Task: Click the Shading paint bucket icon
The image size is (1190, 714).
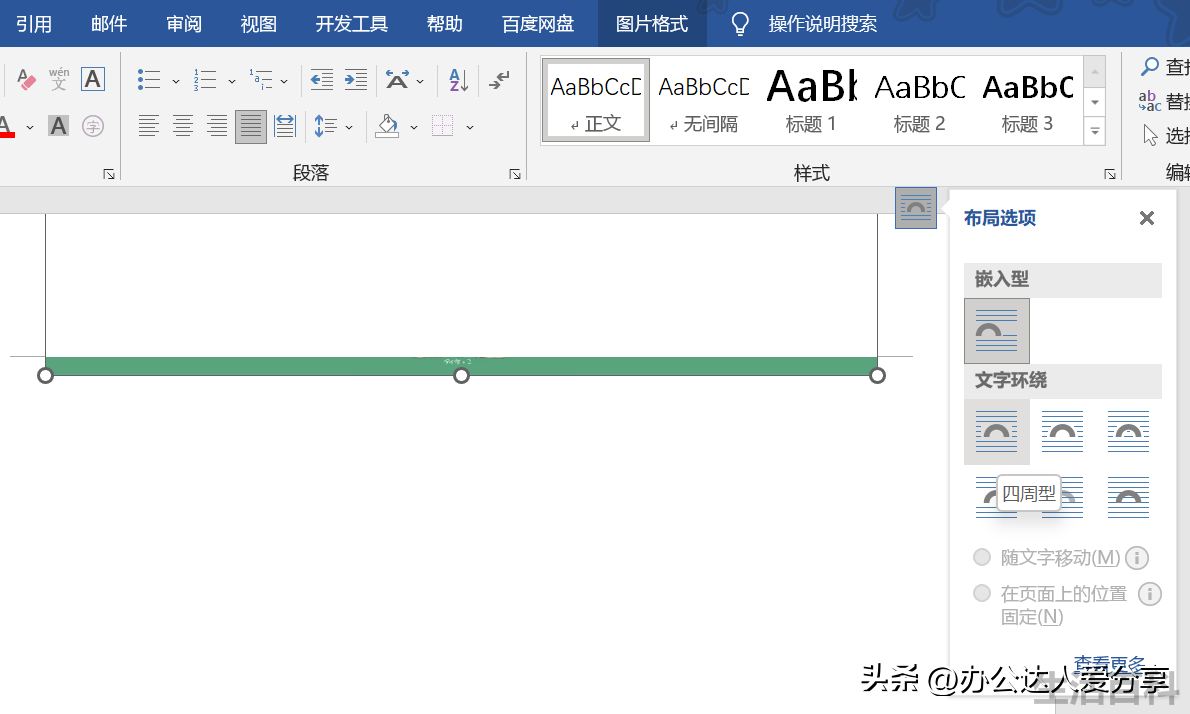Action: click(x=388, y=125)
